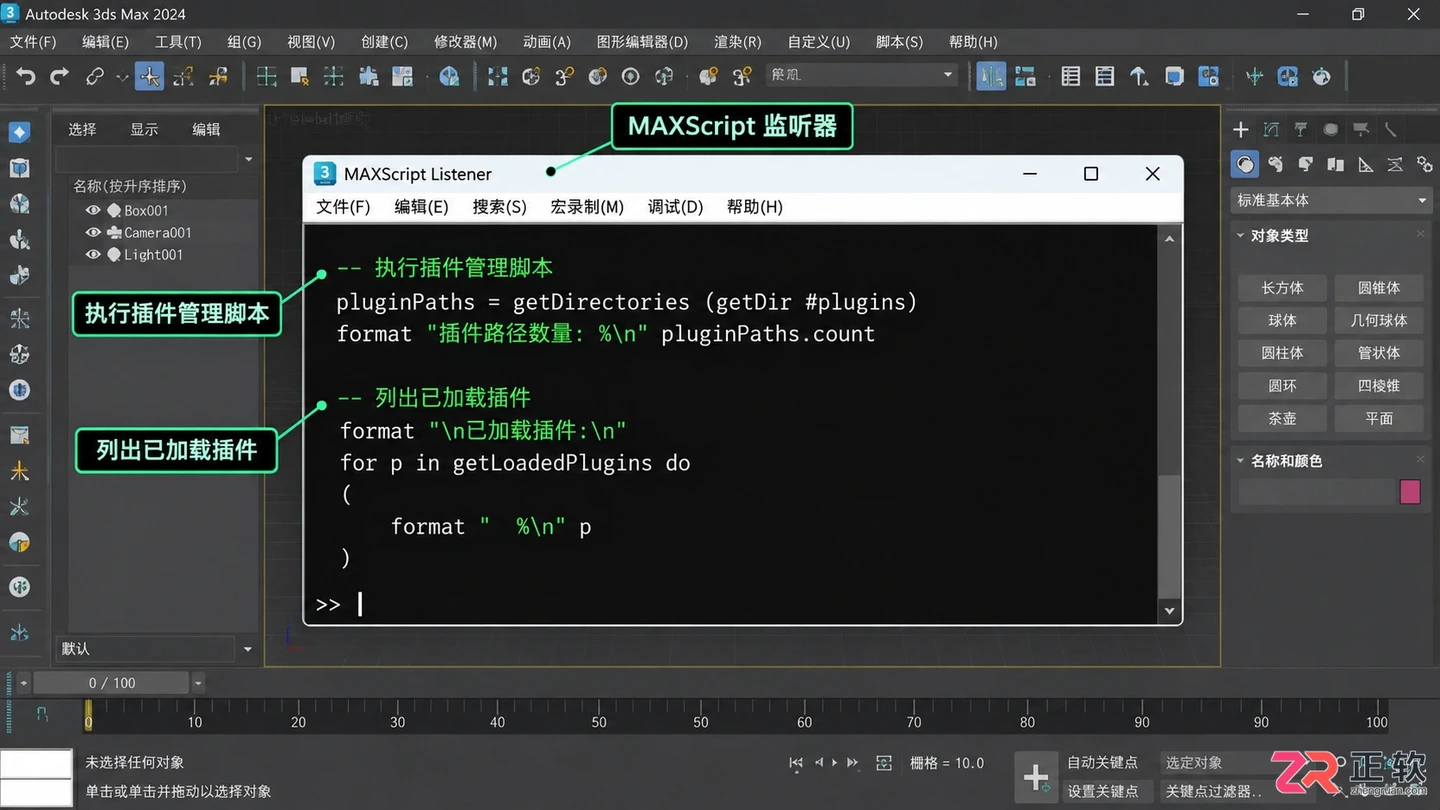Click the 3ds Max app logo
The height and width of the screenshot is (810, 1440).
(9, 13)
